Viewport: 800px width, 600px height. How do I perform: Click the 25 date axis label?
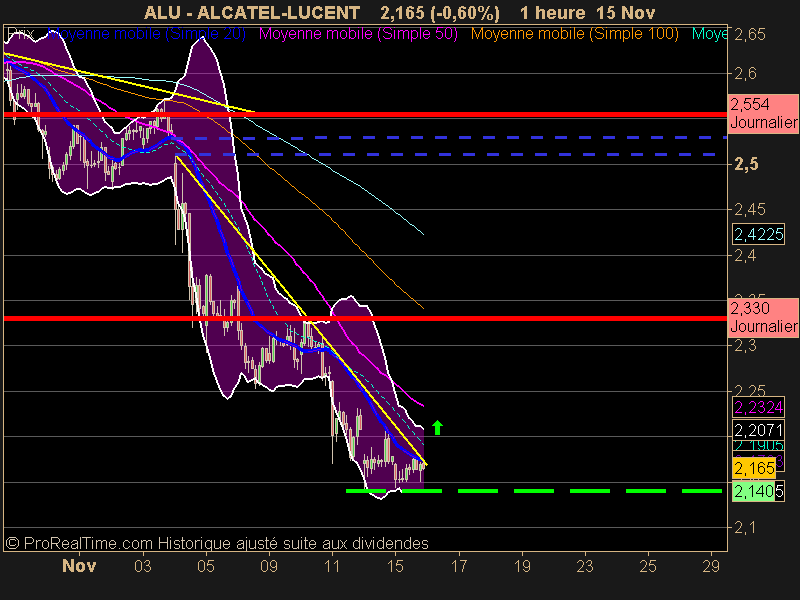point(648,566)
